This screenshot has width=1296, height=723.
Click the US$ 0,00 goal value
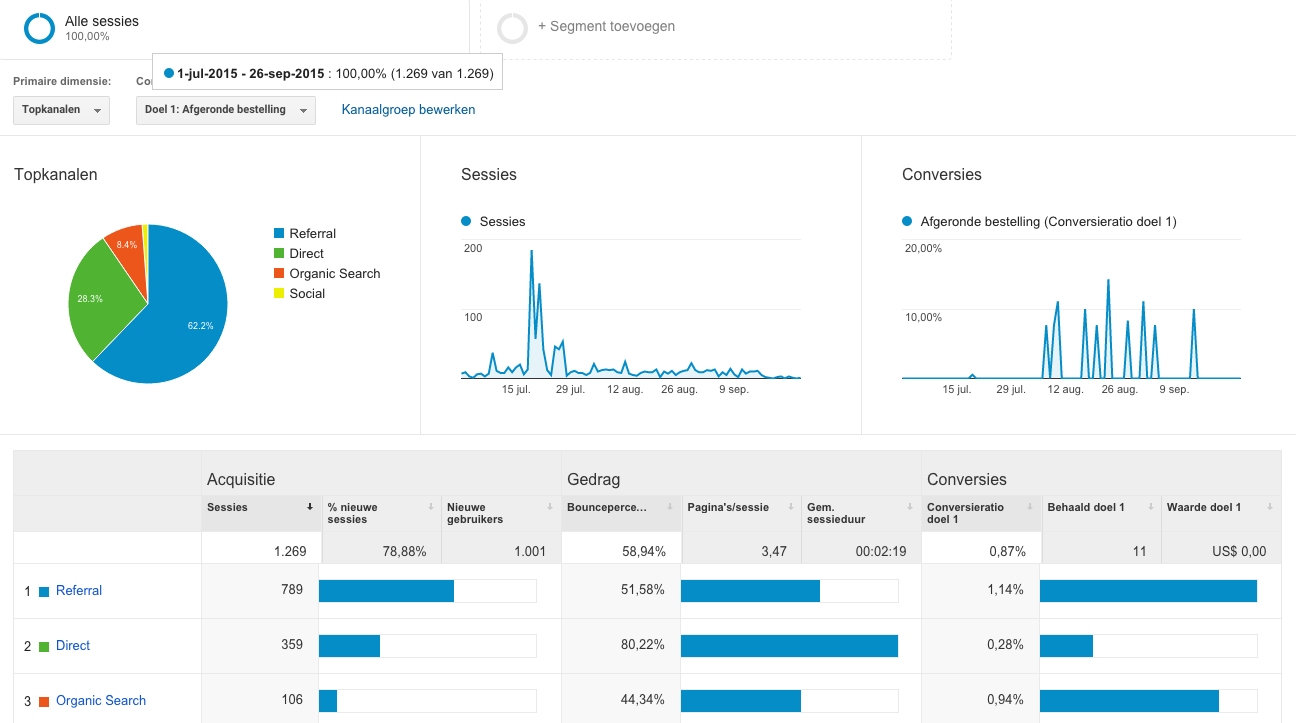click(1238, 551)
